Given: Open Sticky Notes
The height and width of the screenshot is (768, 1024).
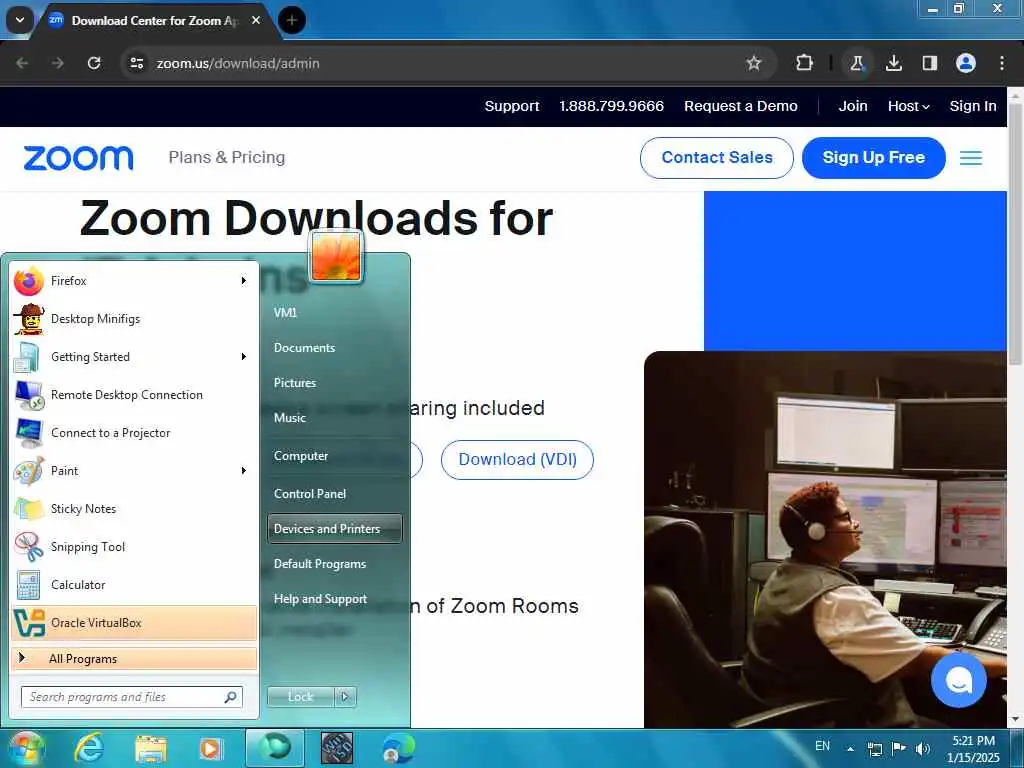Looking at the screenshot, I should point(134,508).
